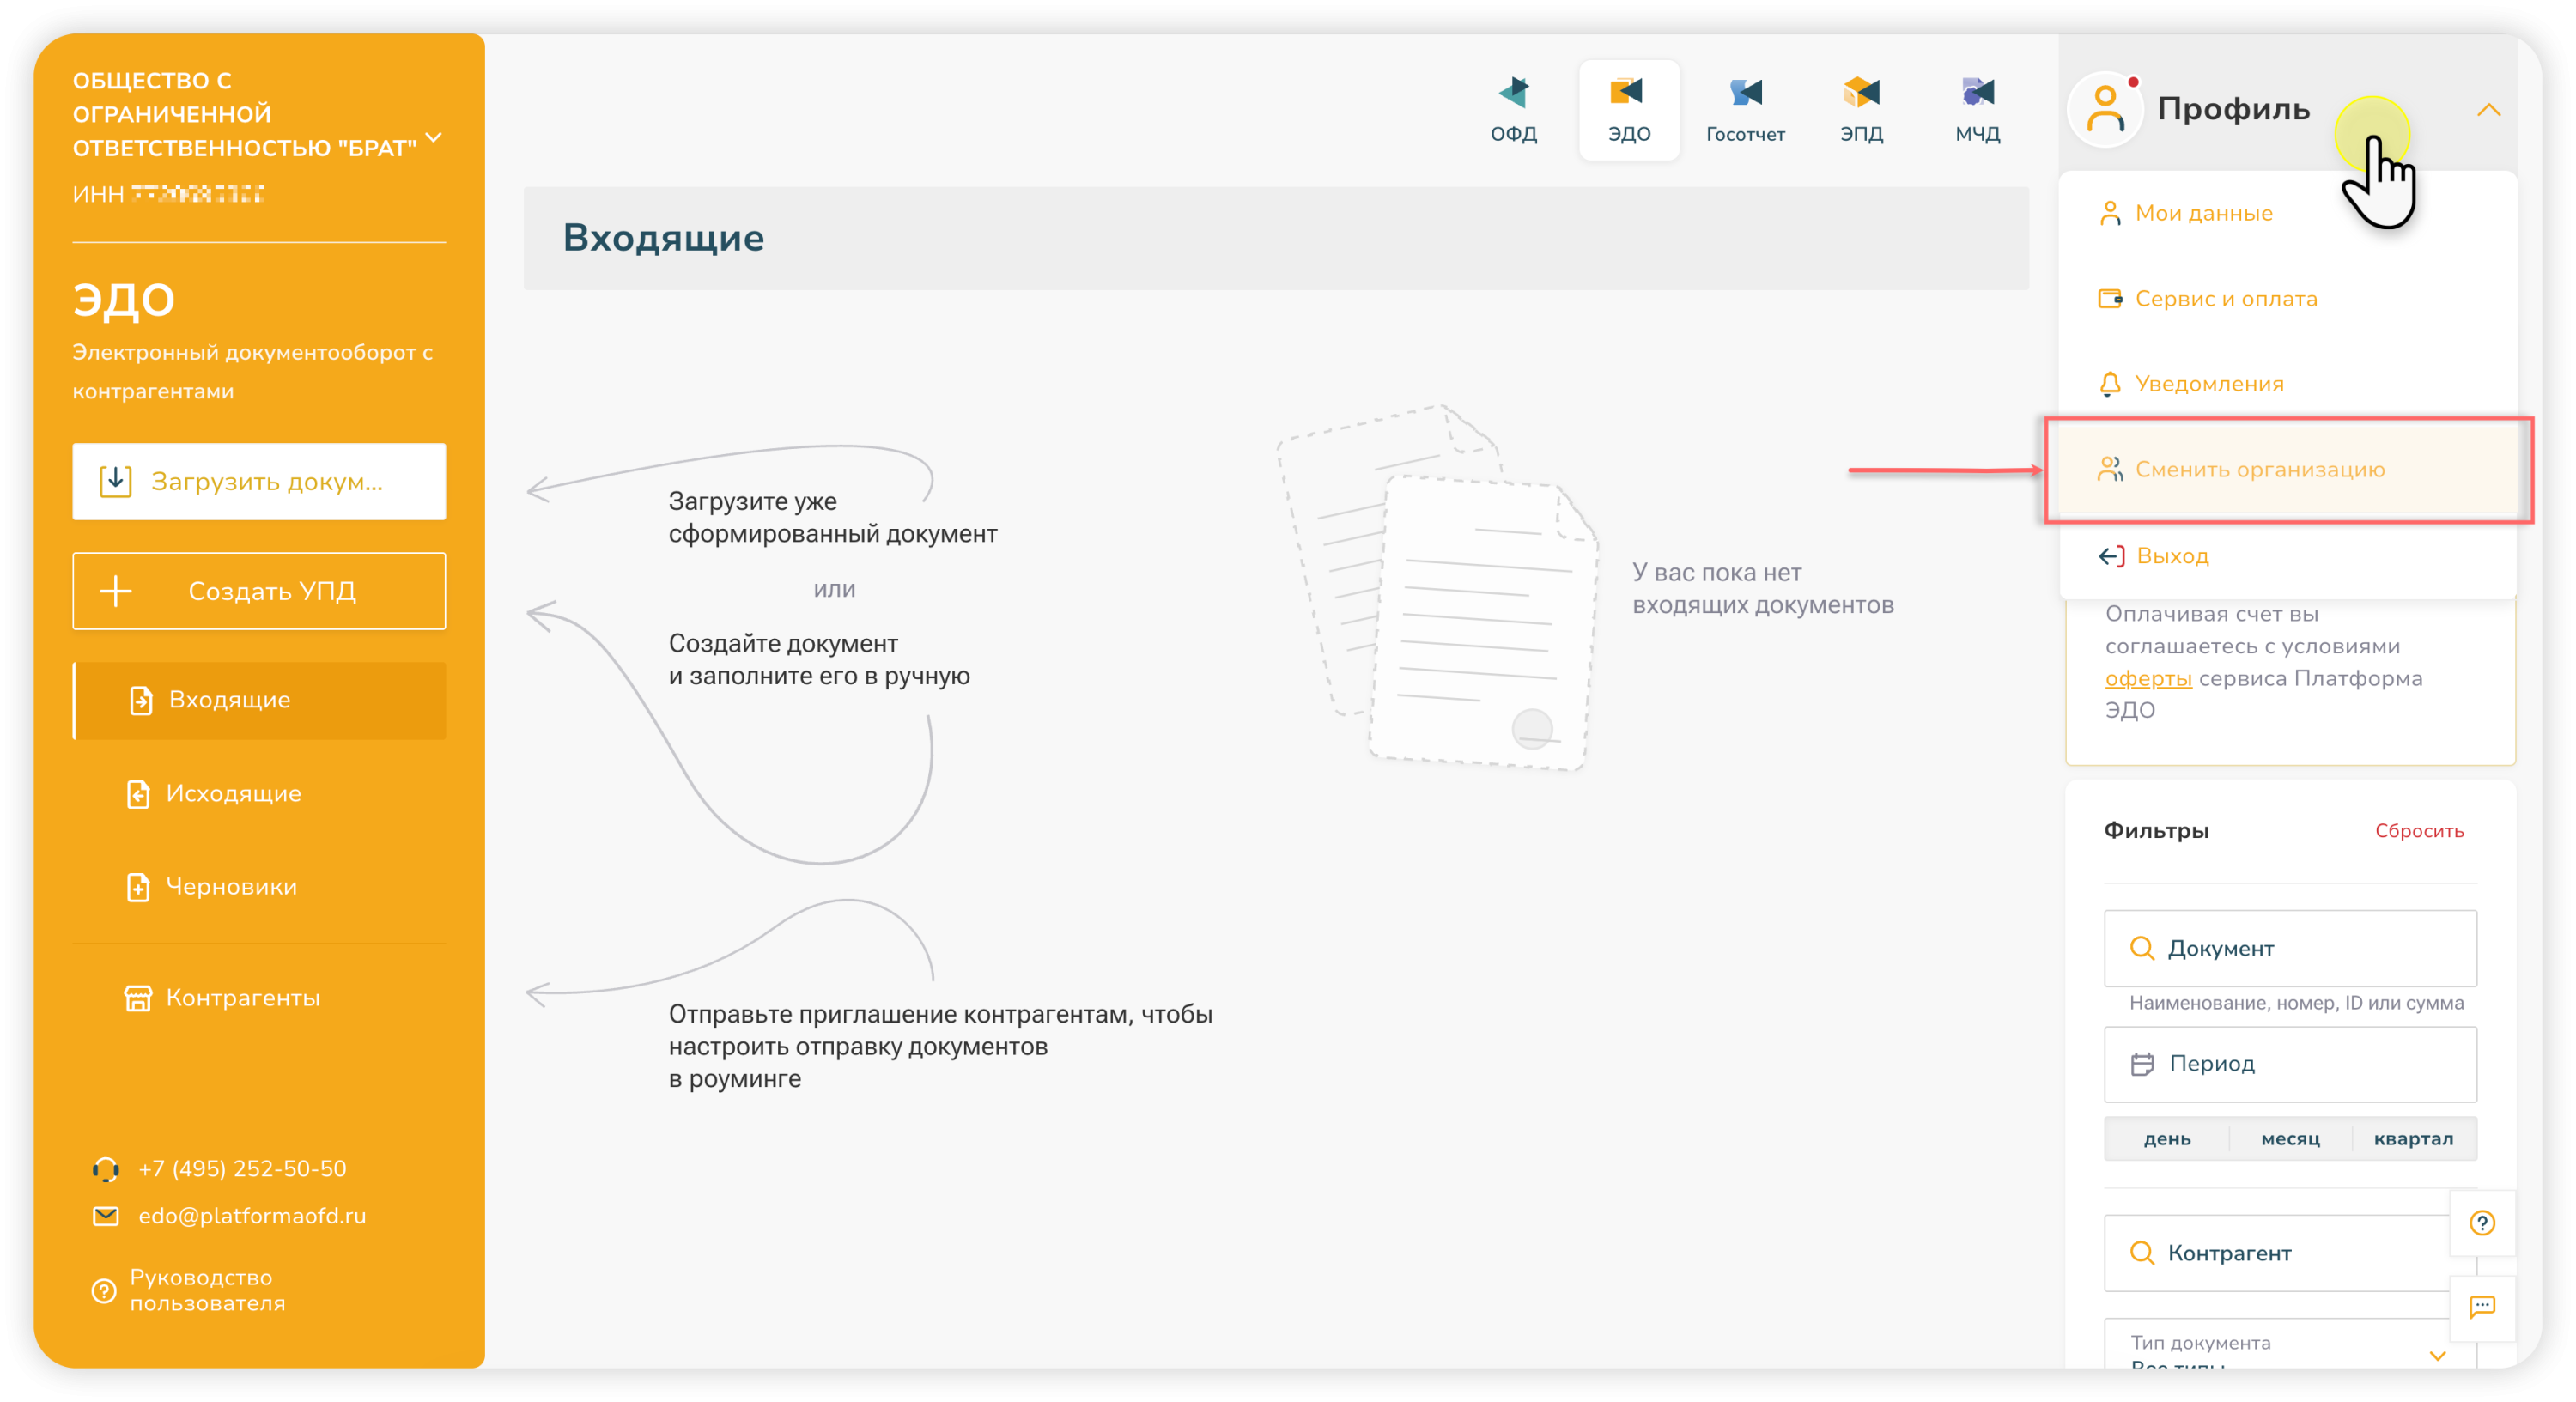Open Руководство пользователя help link
This screenshot has width=2576, height=1402.
(207, 1290)
